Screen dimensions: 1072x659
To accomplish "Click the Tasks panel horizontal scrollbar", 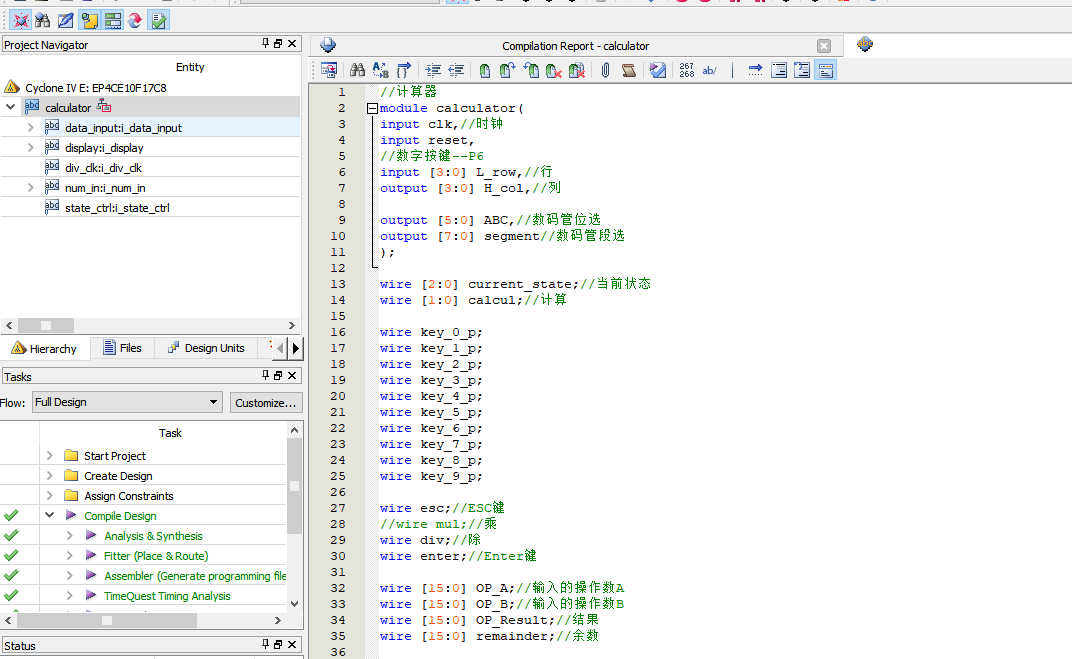I will click(143, 620).
